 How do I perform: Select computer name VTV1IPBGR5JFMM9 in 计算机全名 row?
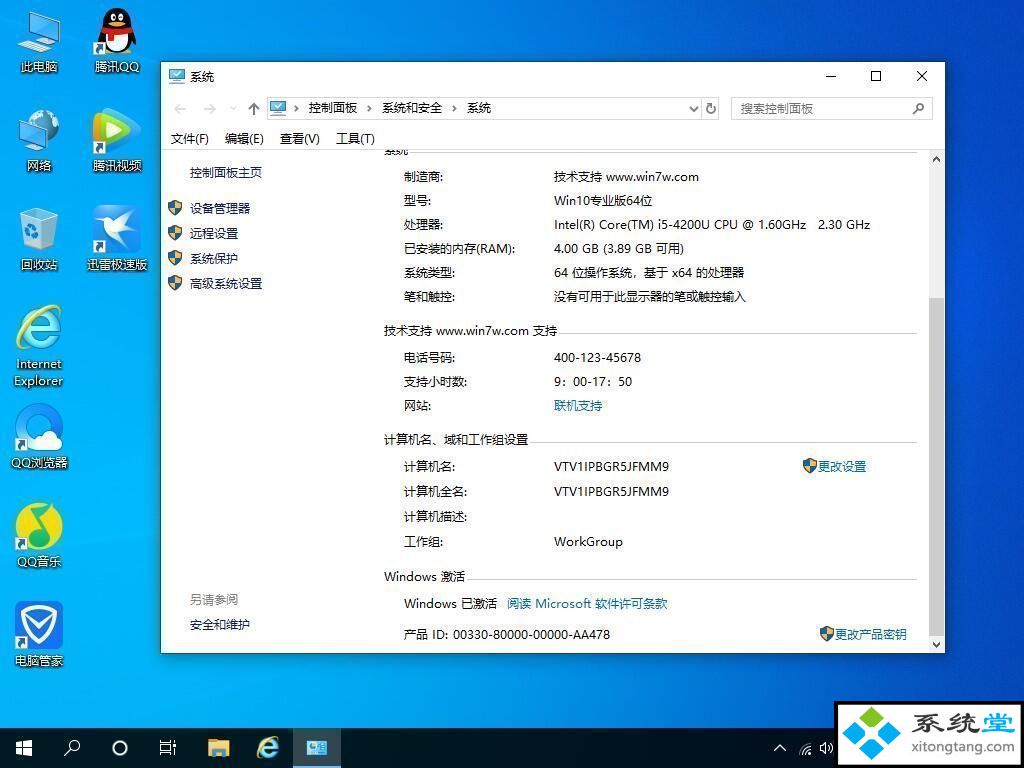coord(611,491)
